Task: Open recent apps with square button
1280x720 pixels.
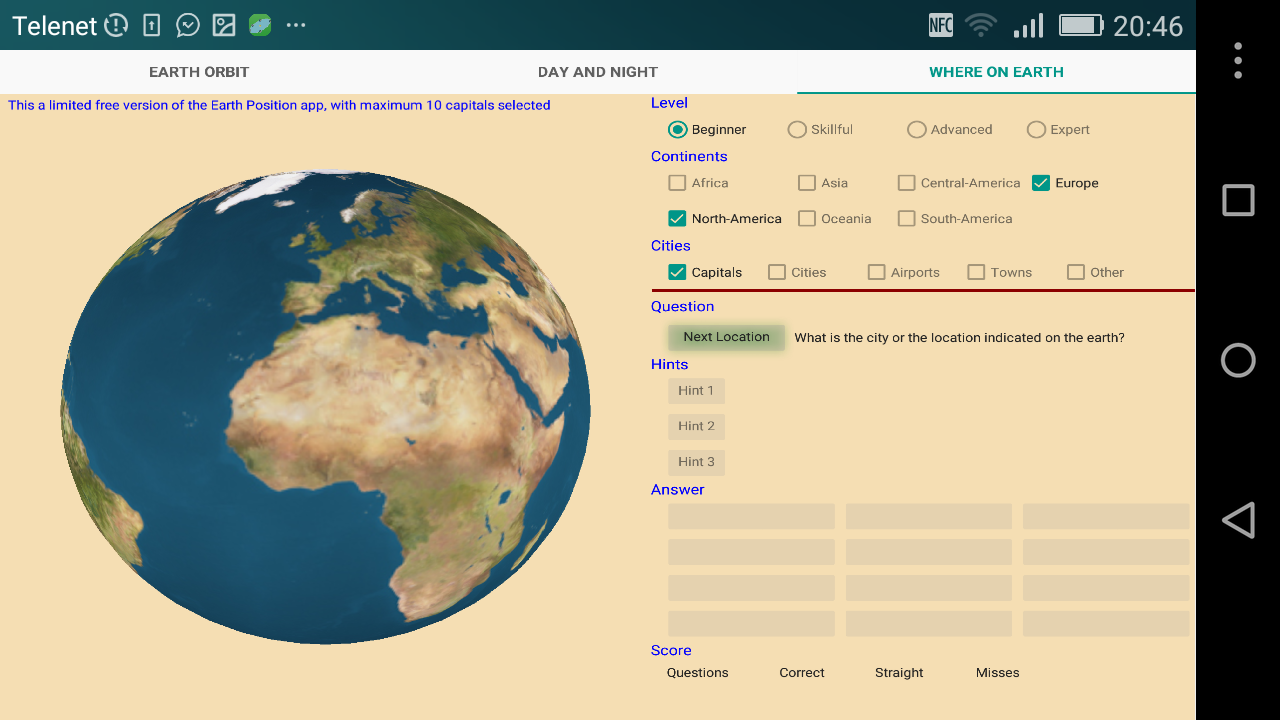Action: pos(1238,200)
